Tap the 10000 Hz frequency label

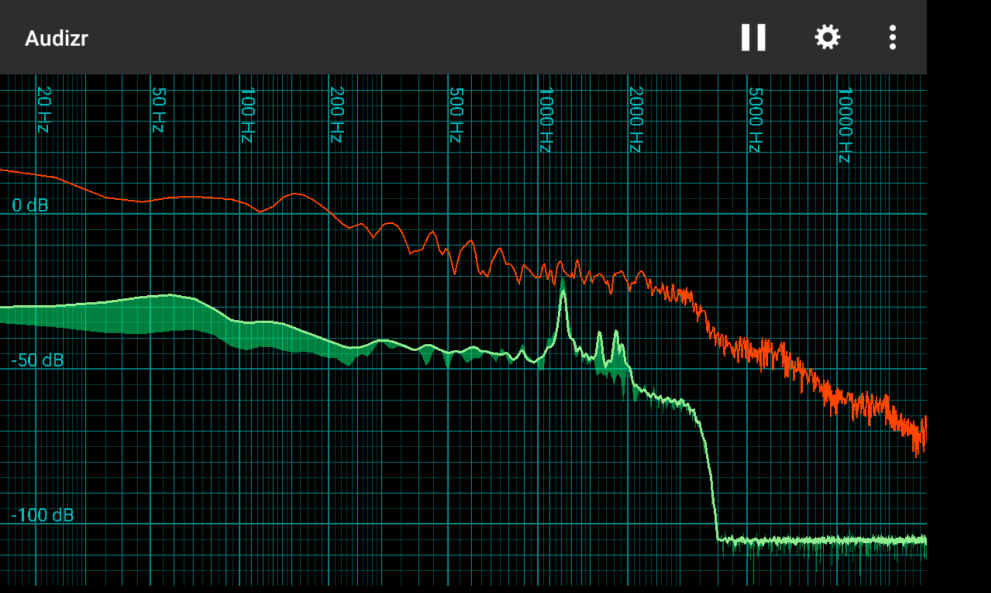[x=845, y=124]
